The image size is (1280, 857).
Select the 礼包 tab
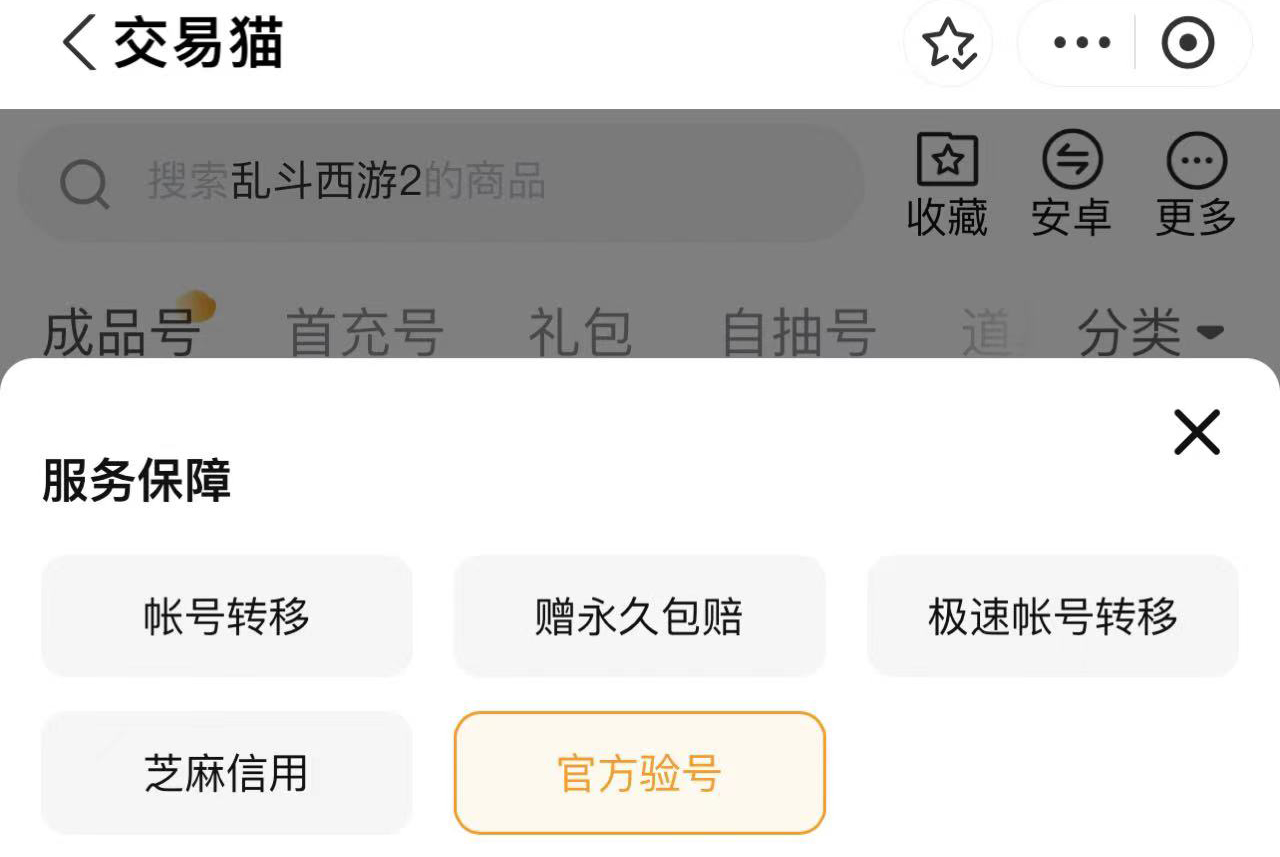coord(580,332)
